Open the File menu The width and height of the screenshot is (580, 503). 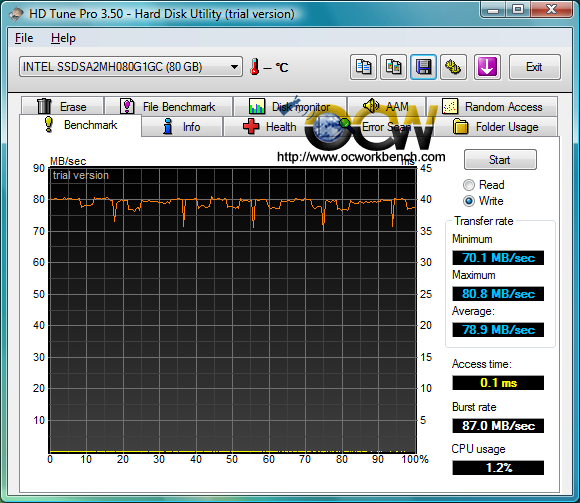click(x=24, y=38)
